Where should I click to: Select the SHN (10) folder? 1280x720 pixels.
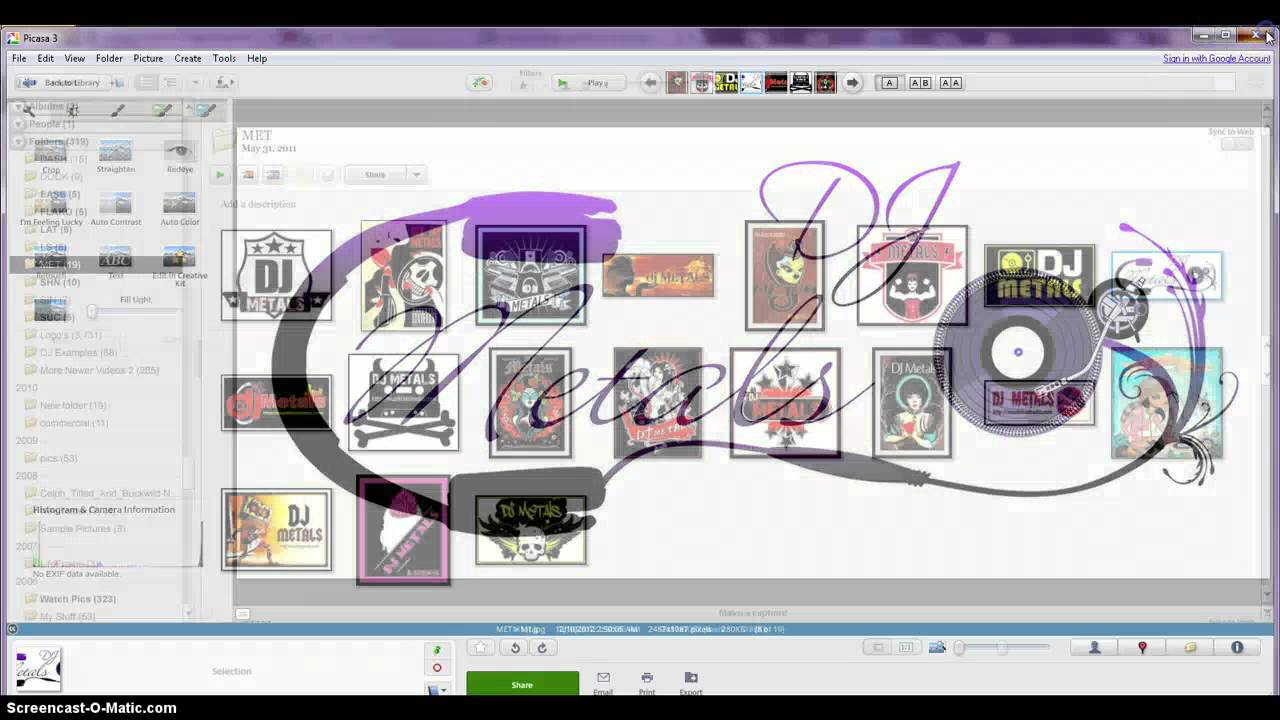(59, 282)
